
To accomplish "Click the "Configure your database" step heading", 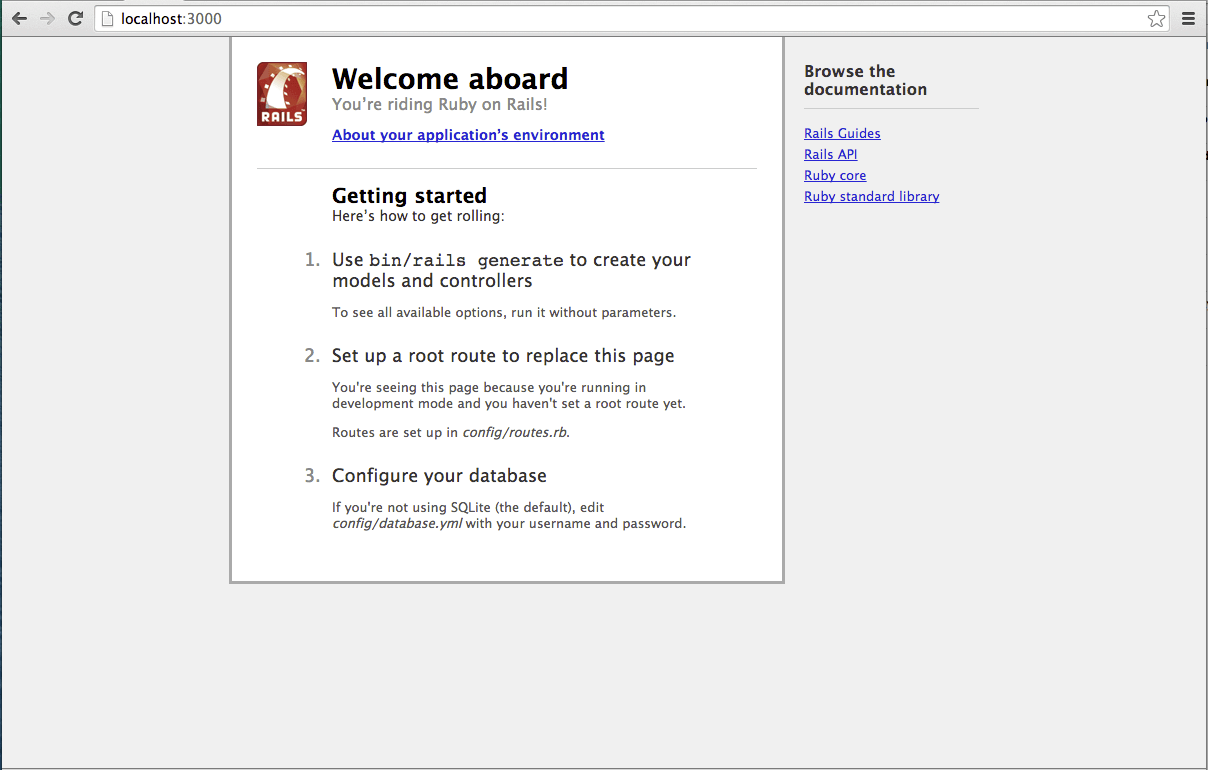I will 439,476.
